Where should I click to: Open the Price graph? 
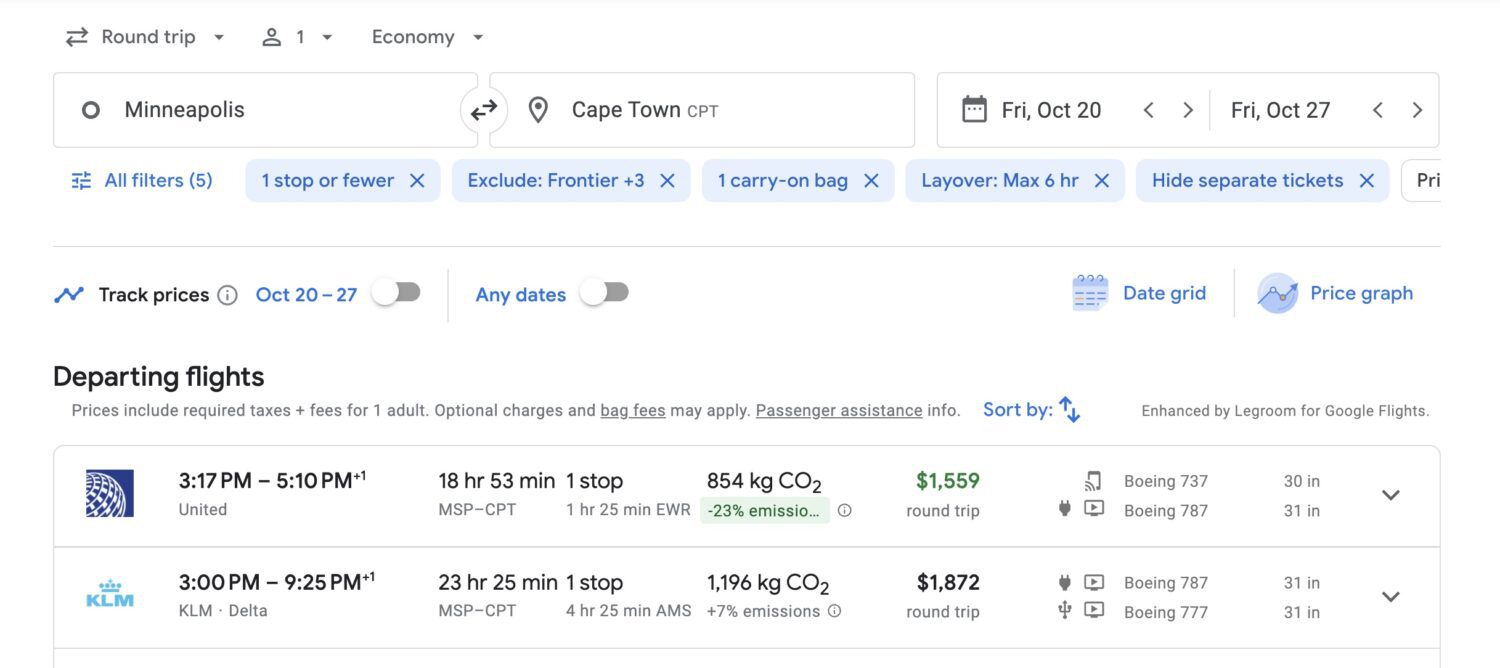(x=1336, y=294)
